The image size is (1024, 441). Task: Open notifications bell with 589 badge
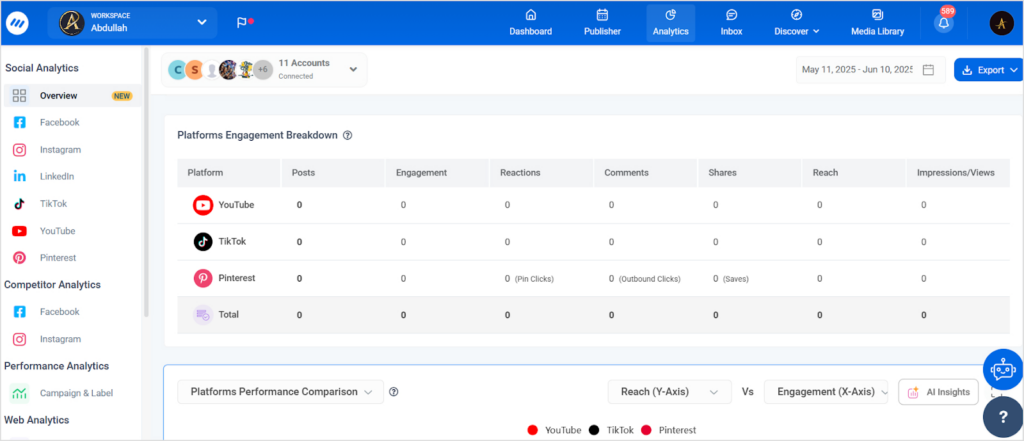click(x=943, y=23)
